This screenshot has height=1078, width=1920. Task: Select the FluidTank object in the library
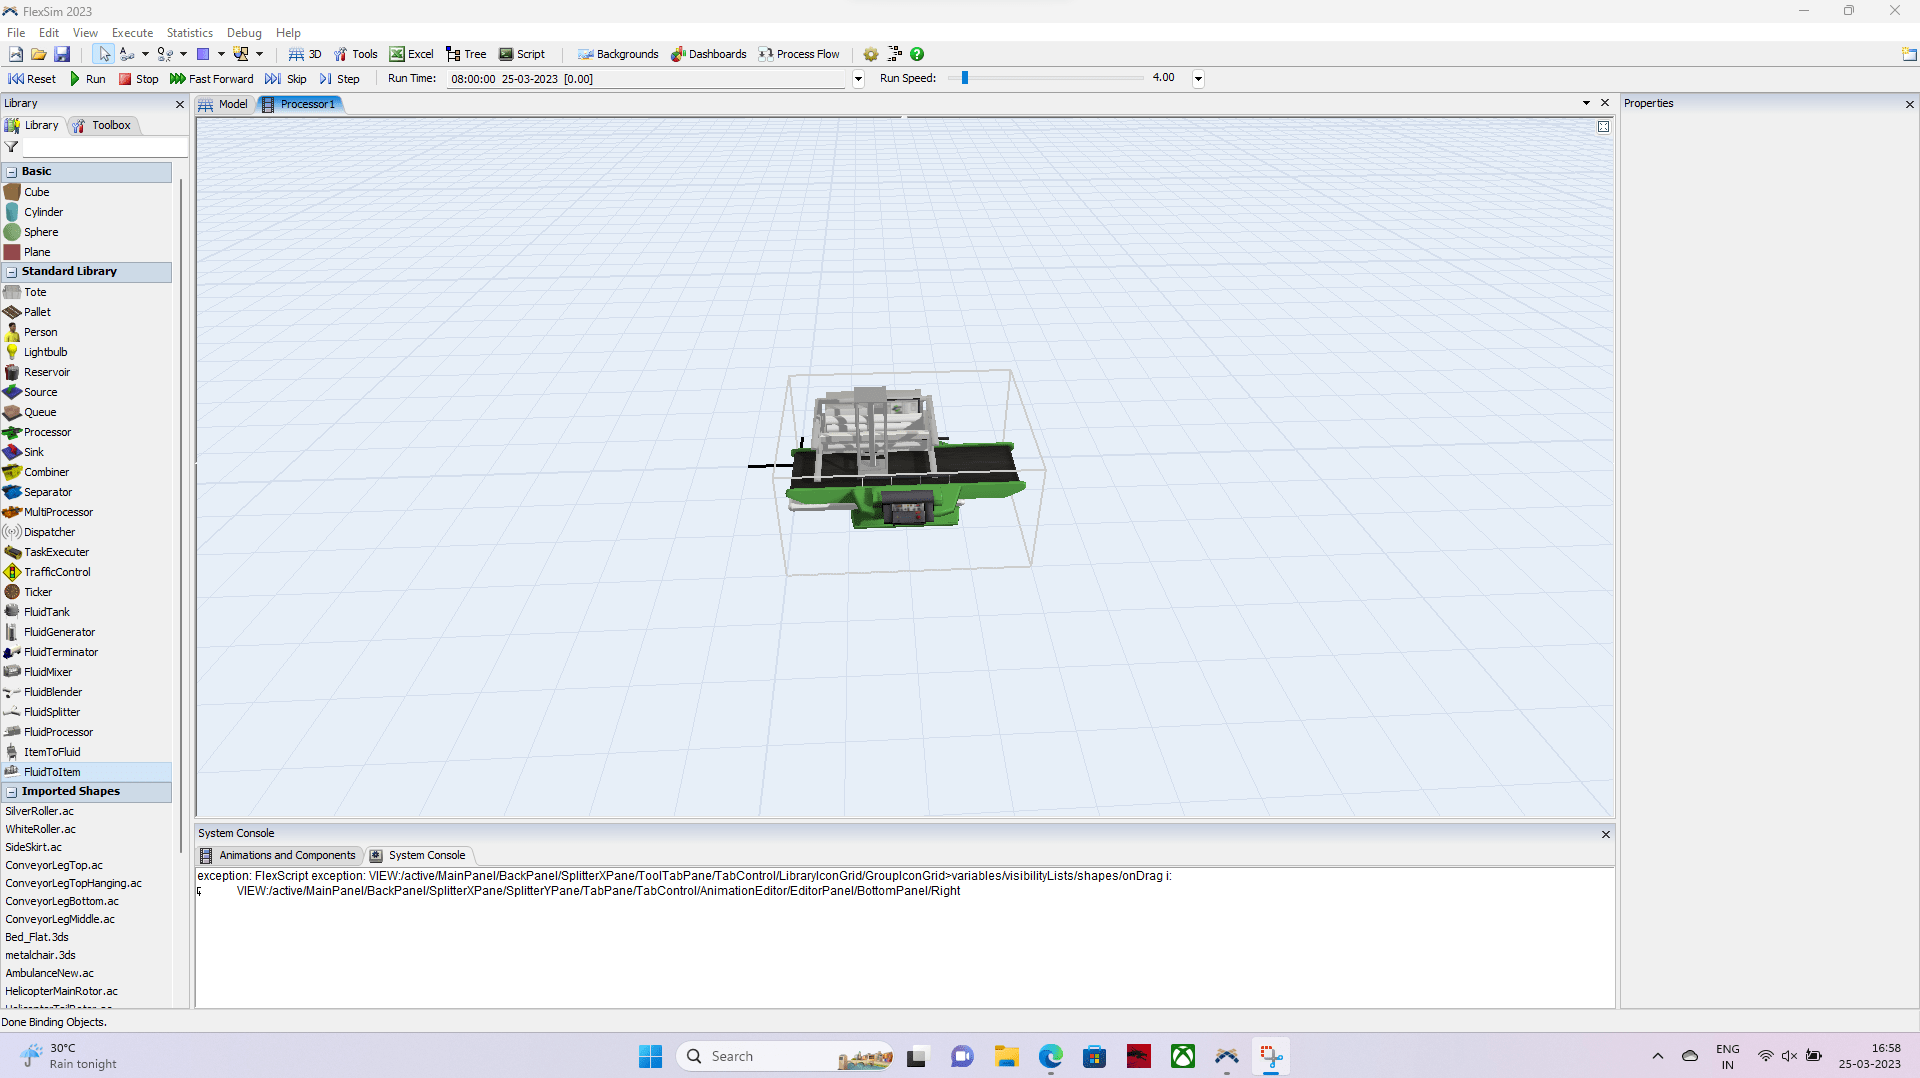pyautogui.click(x=45, y=611)
